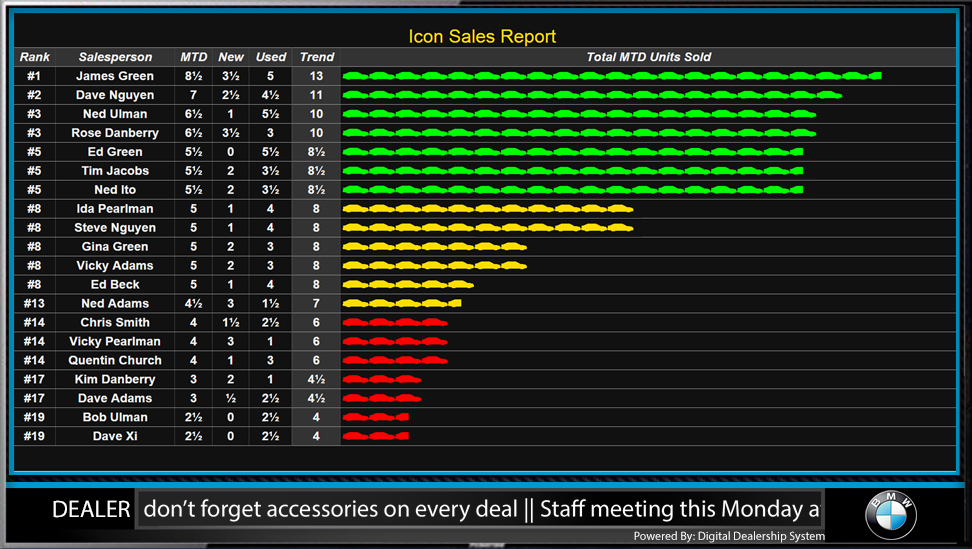Click Tim Jacobs' Trend value 8½
Viewport: 972px width, 549px height.
pos(317,171)
